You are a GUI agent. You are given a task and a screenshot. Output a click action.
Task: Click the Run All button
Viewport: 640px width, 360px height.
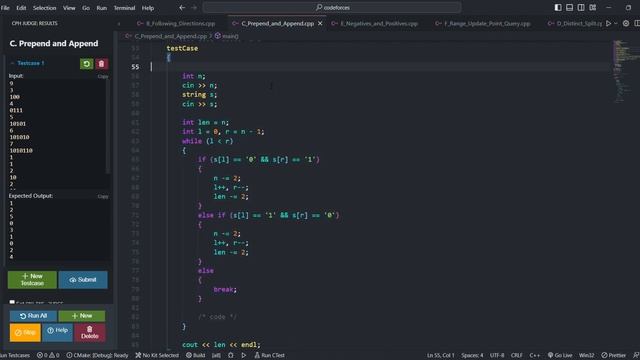pyautogui.click(x=33, y=316)
